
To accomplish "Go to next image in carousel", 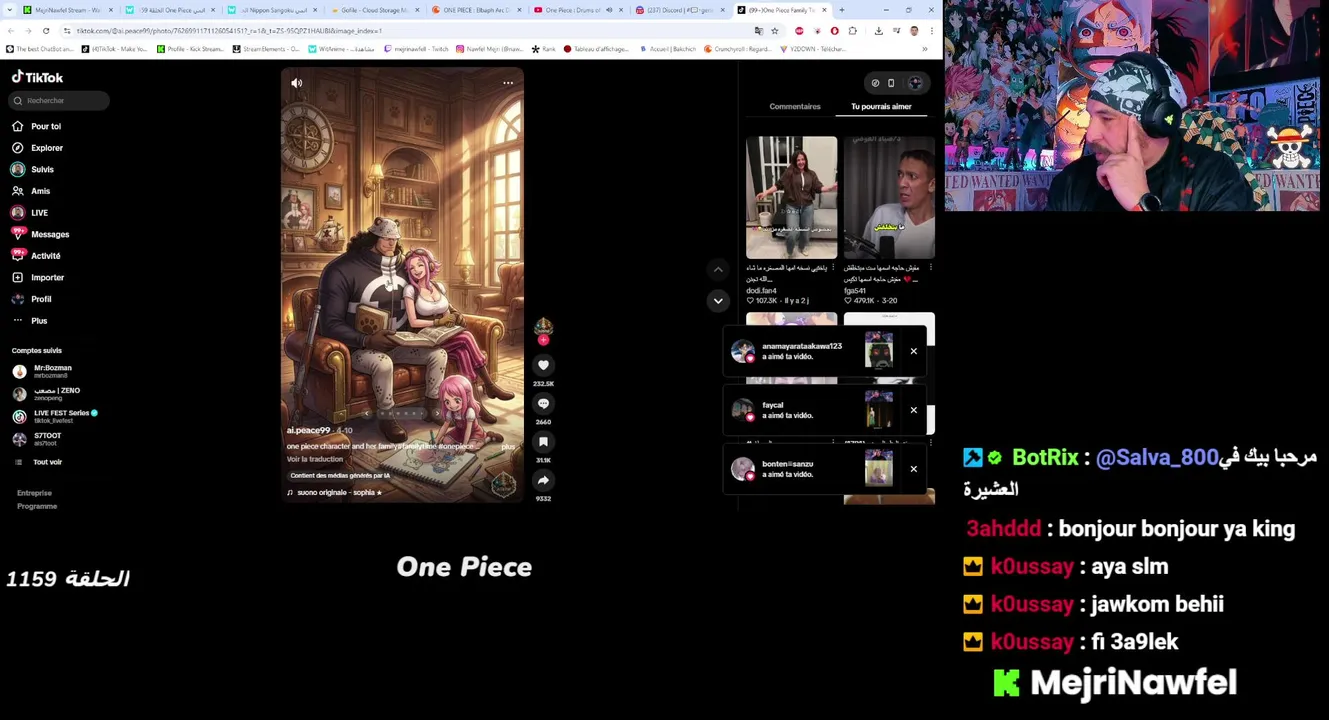I will [x=437, y=412].
